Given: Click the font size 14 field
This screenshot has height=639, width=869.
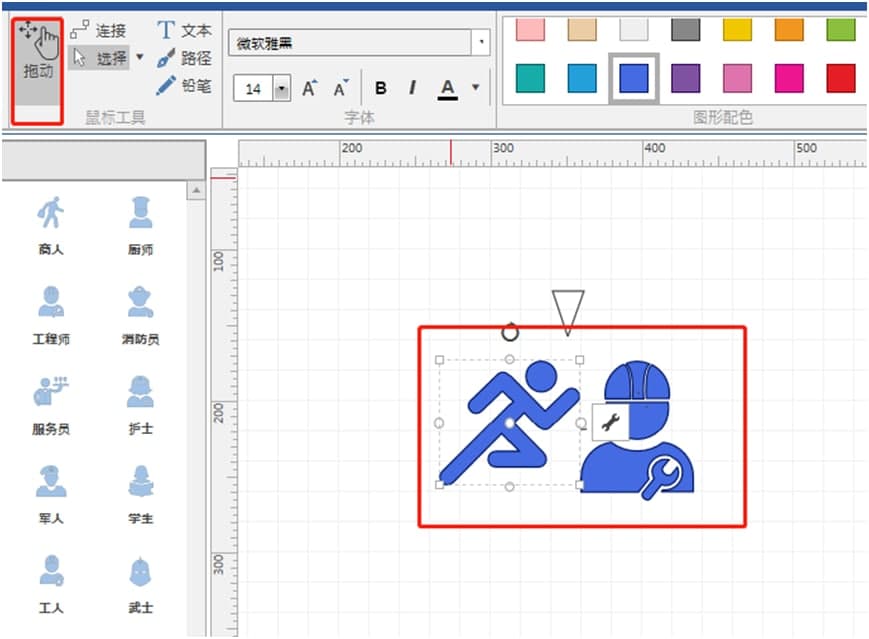Looking at the screenshot, I should (x=254, y=89).
